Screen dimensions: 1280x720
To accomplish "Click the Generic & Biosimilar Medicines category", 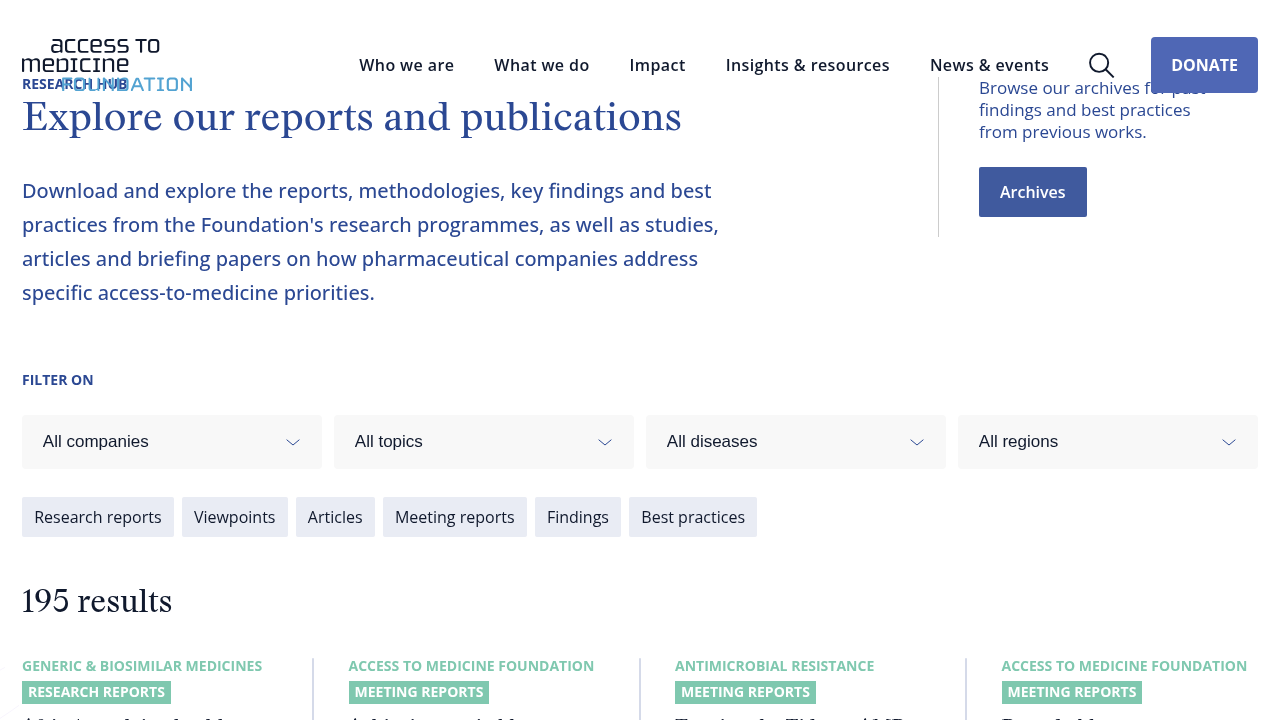I will click(142, 666).
